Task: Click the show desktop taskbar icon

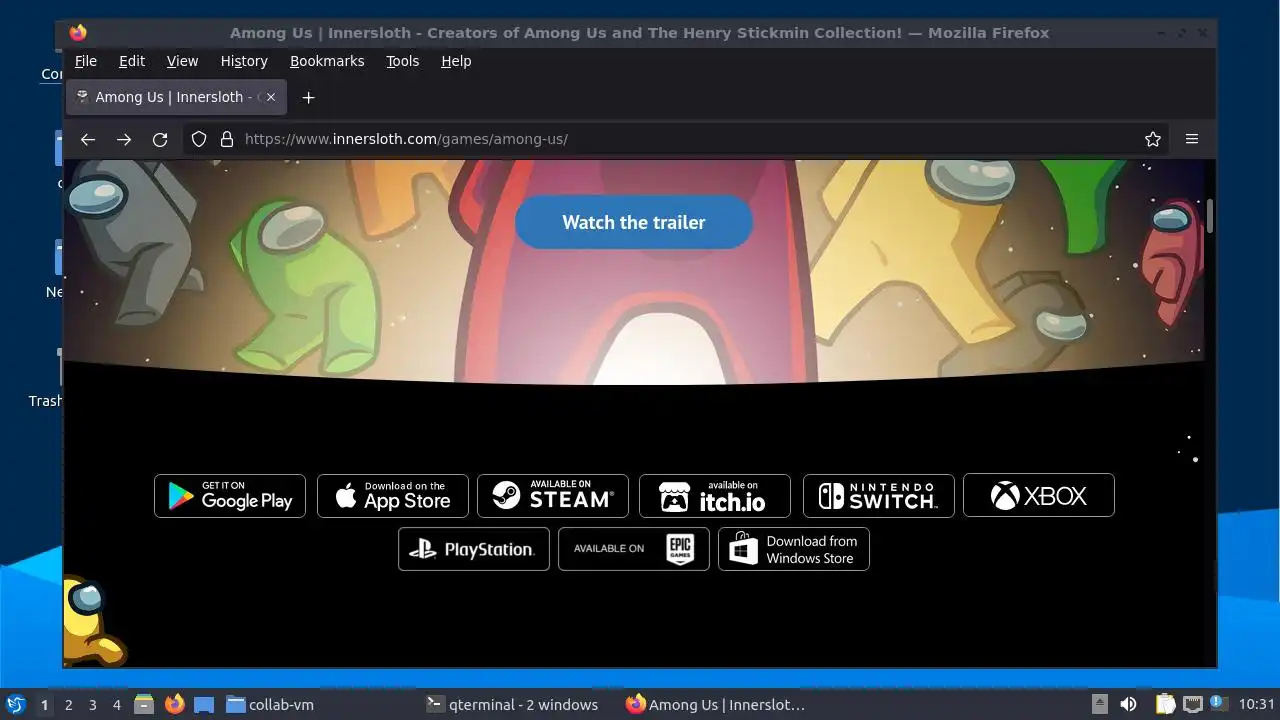Action: coord(204,704)
